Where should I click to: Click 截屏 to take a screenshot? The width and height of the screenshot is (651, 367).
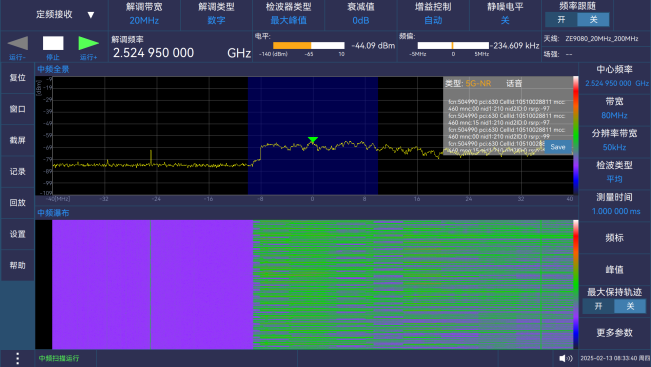(17, 140)
